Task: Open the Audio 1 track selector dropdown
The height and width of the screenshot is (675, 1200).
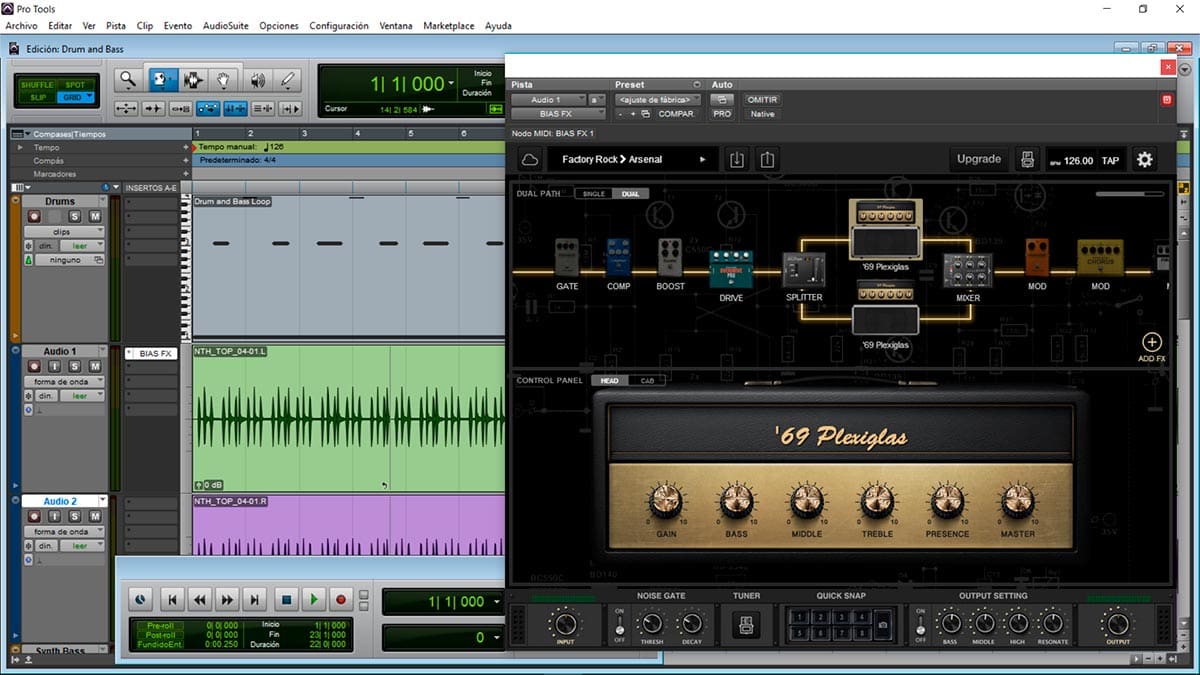Action: tap(548, 100)
